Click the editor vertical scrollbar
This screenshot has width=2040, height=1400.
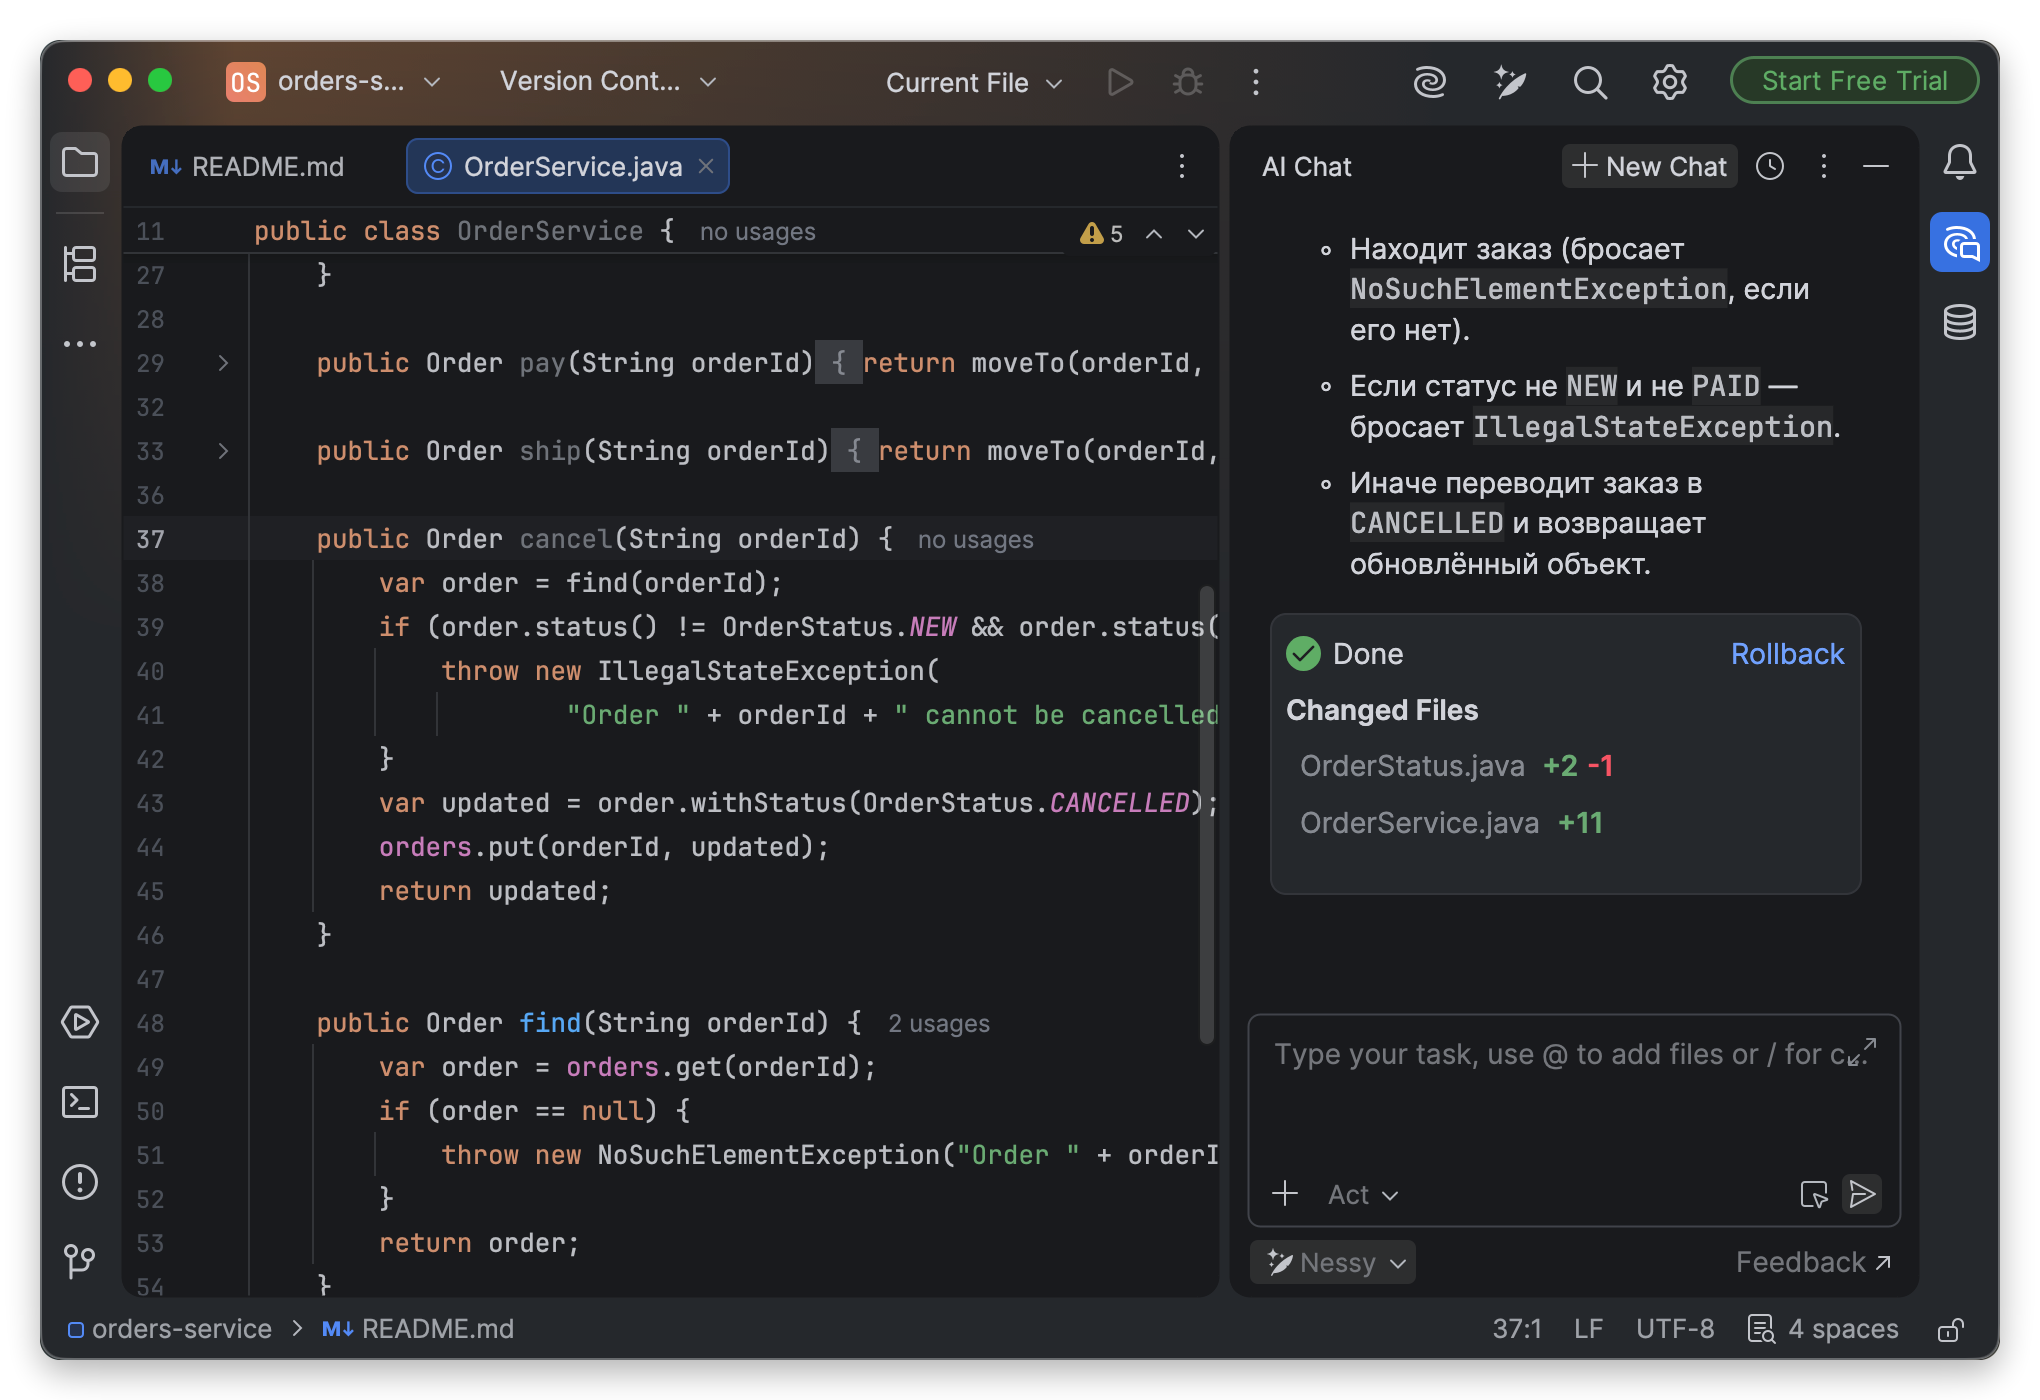point(1207,815)
